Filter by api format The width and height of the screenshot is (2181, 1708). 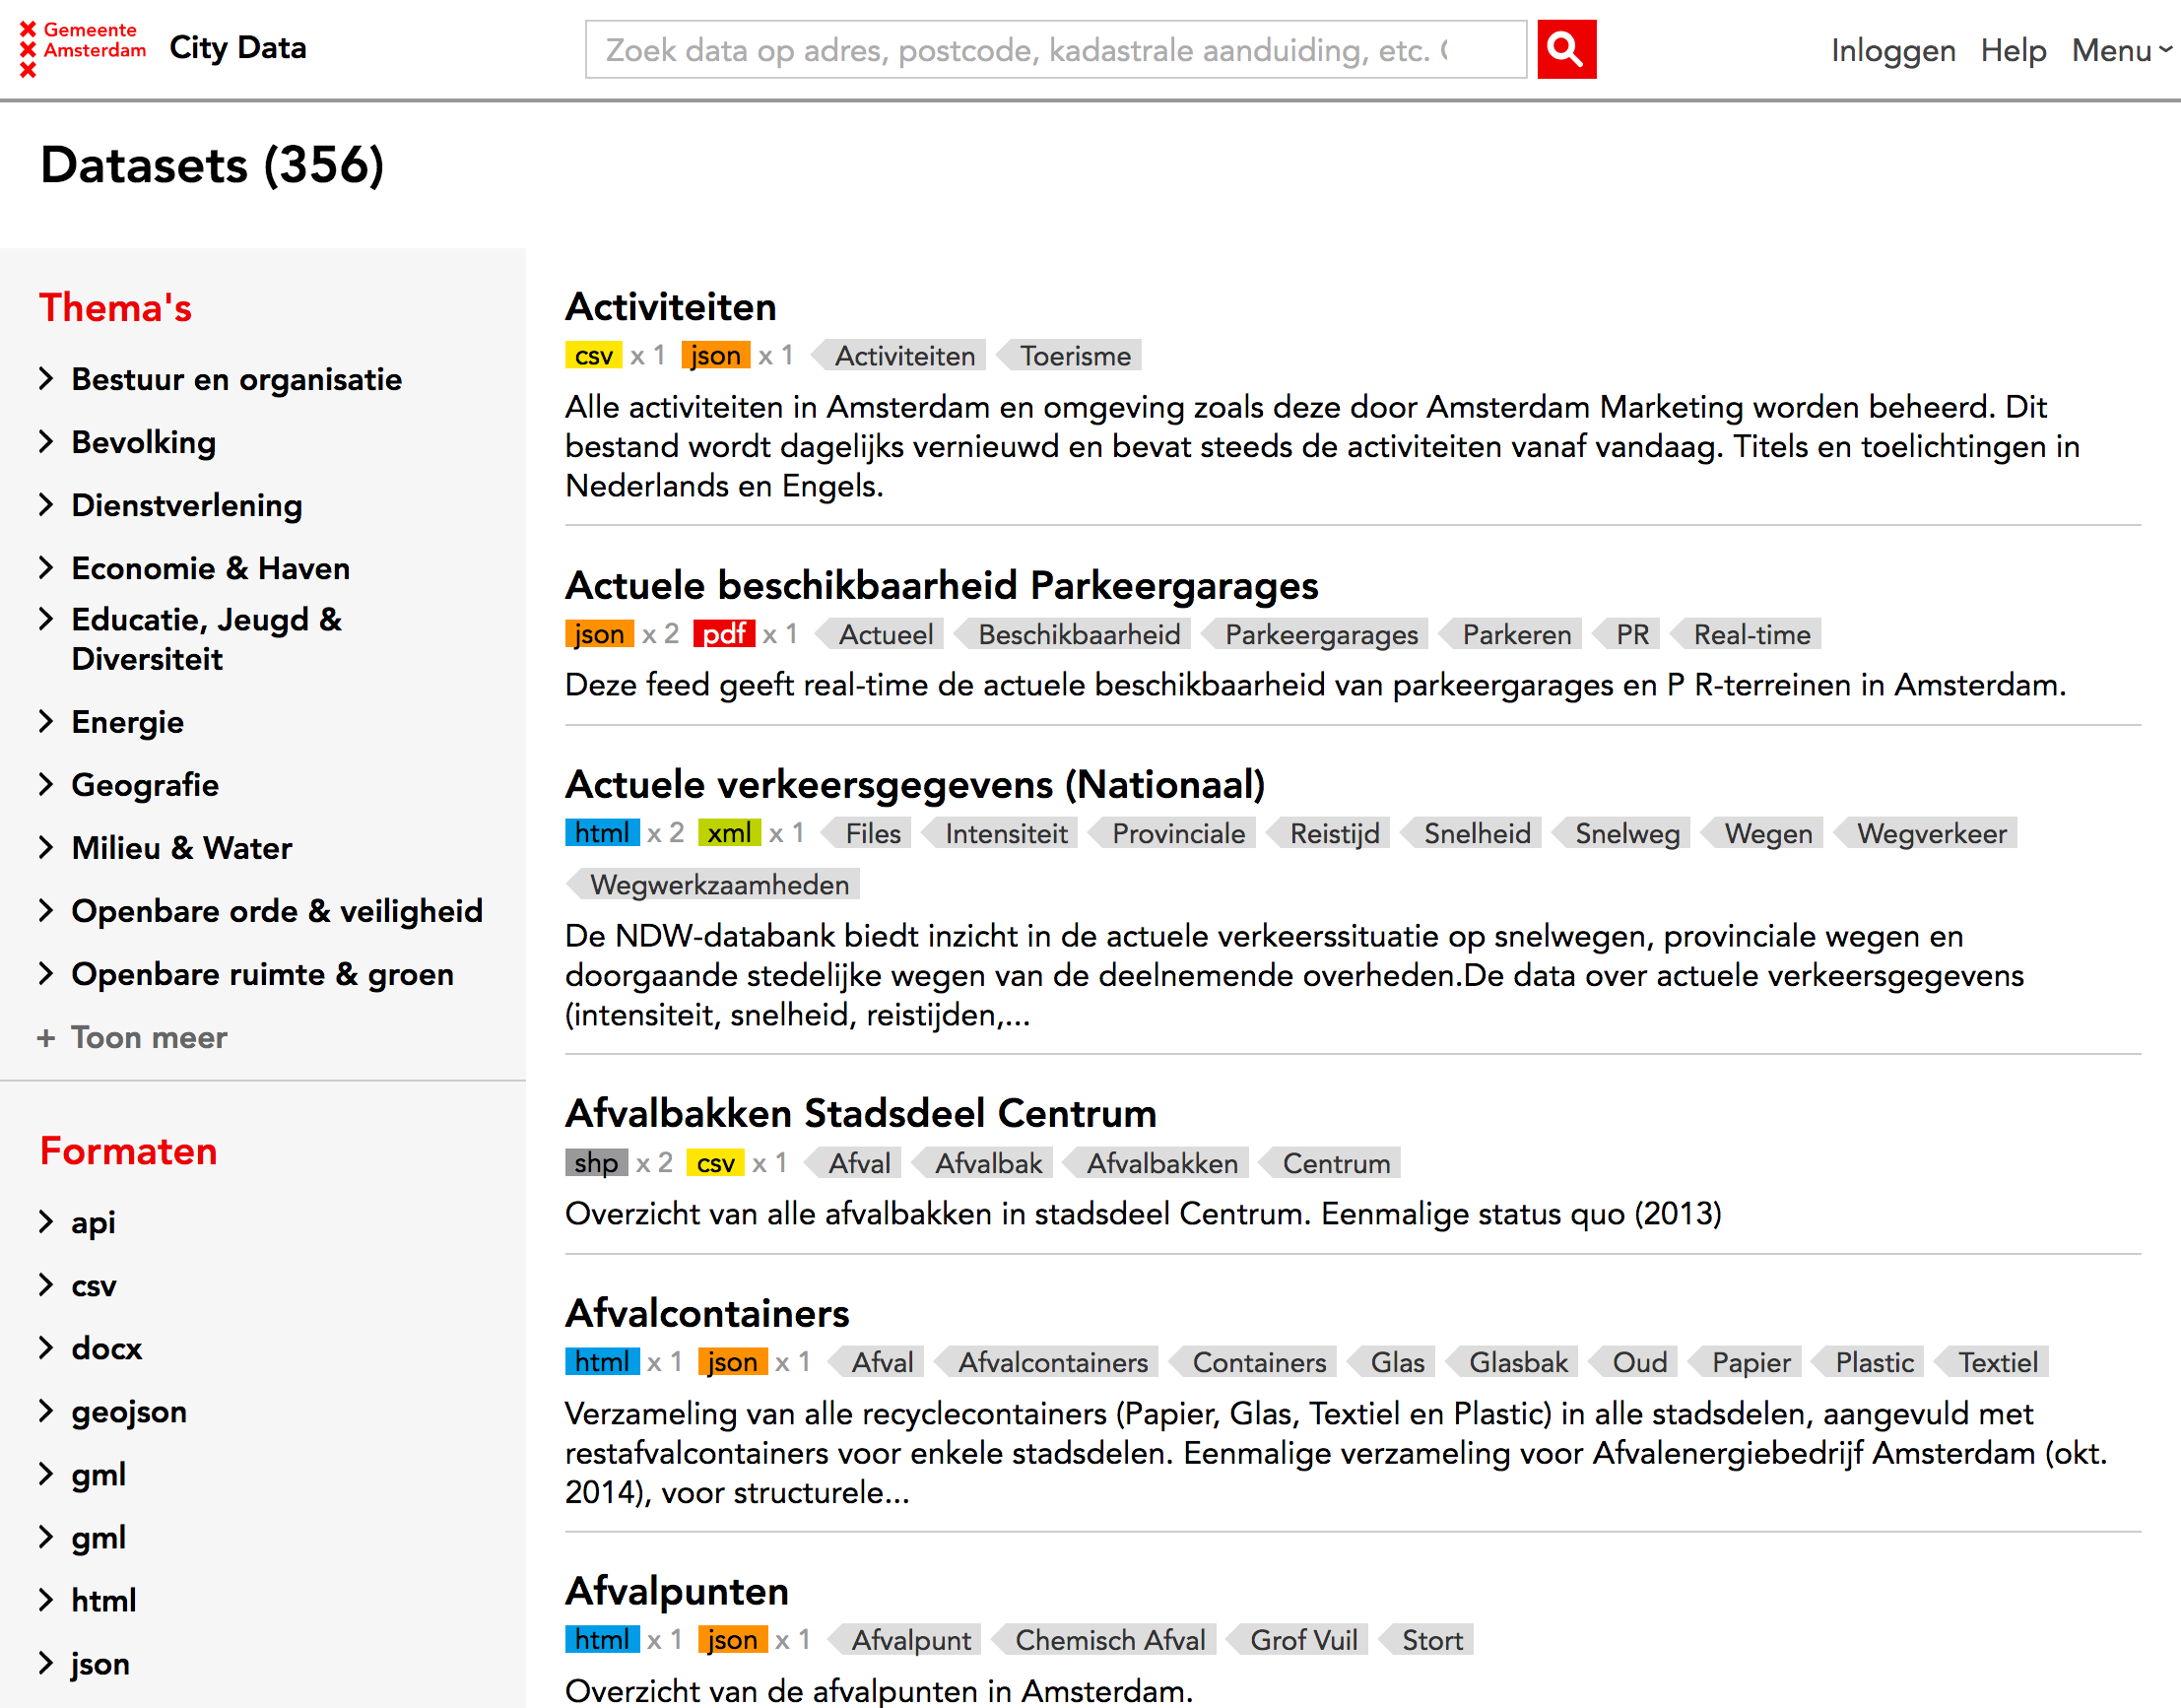(x=93, y=1222)
